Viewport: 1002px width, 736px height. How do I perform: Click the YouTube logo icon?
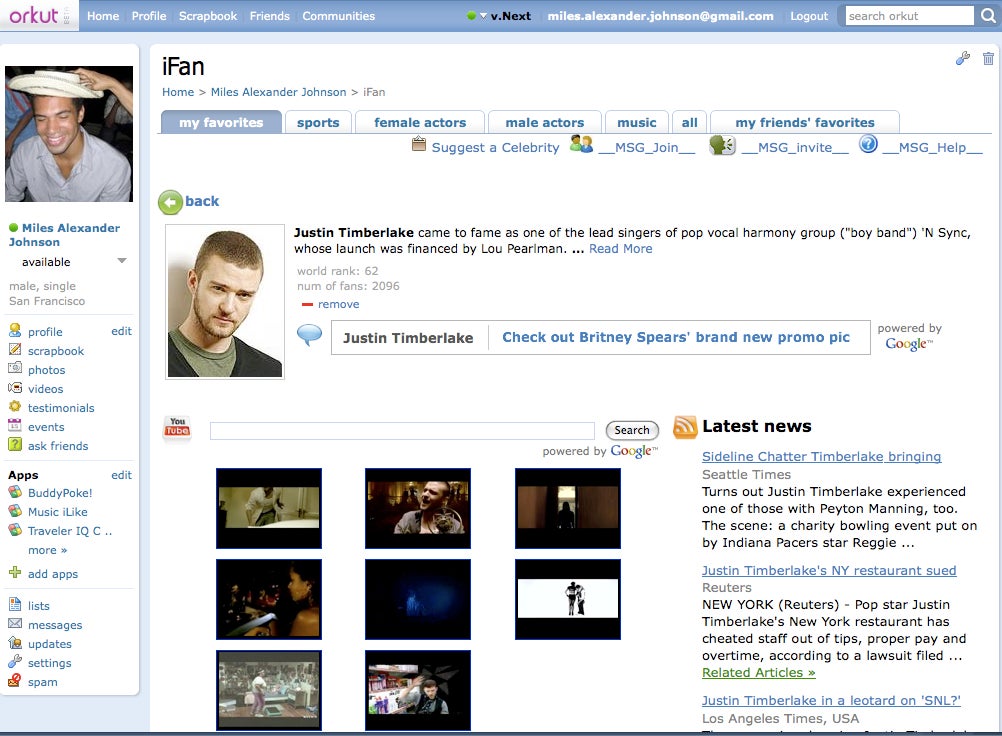pos(177,427)
